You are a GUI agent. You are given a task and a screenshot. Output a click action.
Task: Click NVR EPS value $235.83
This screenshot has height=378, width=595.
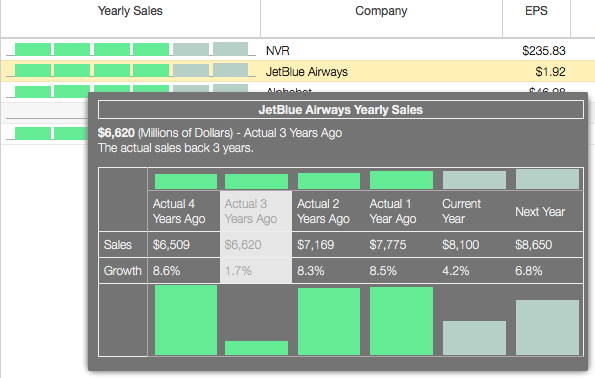click(x=543, y=50)
